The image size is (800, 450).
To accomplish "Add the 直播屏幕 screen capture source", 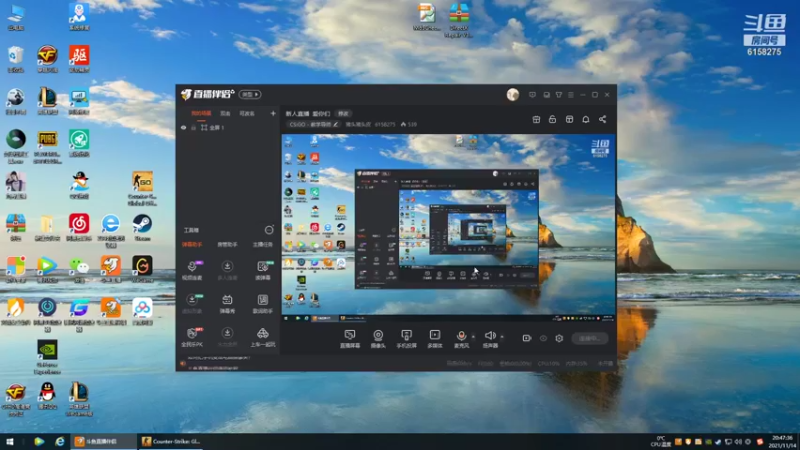I will click(349, 338).
